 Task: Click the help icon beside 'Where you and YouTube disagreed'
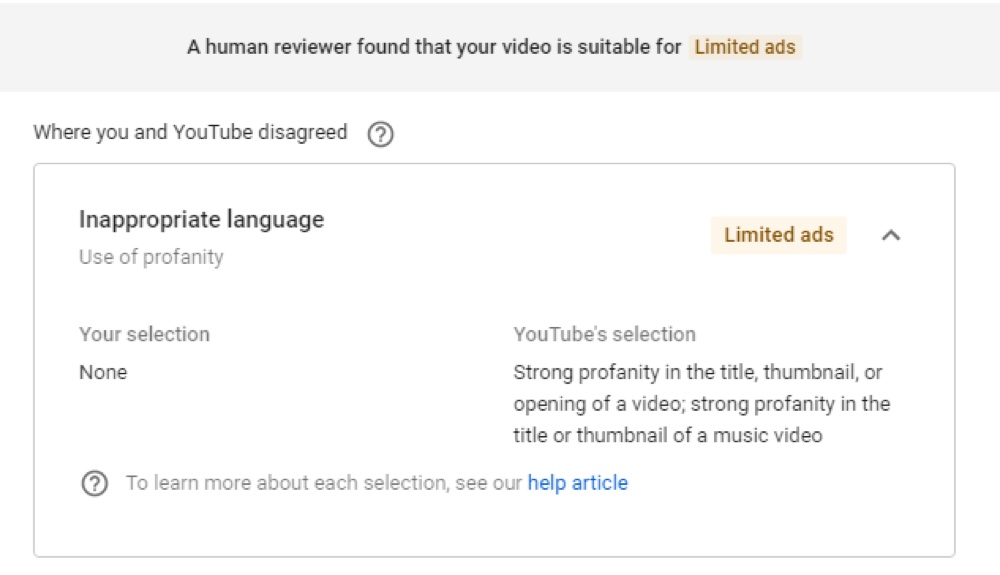point(380,134)
